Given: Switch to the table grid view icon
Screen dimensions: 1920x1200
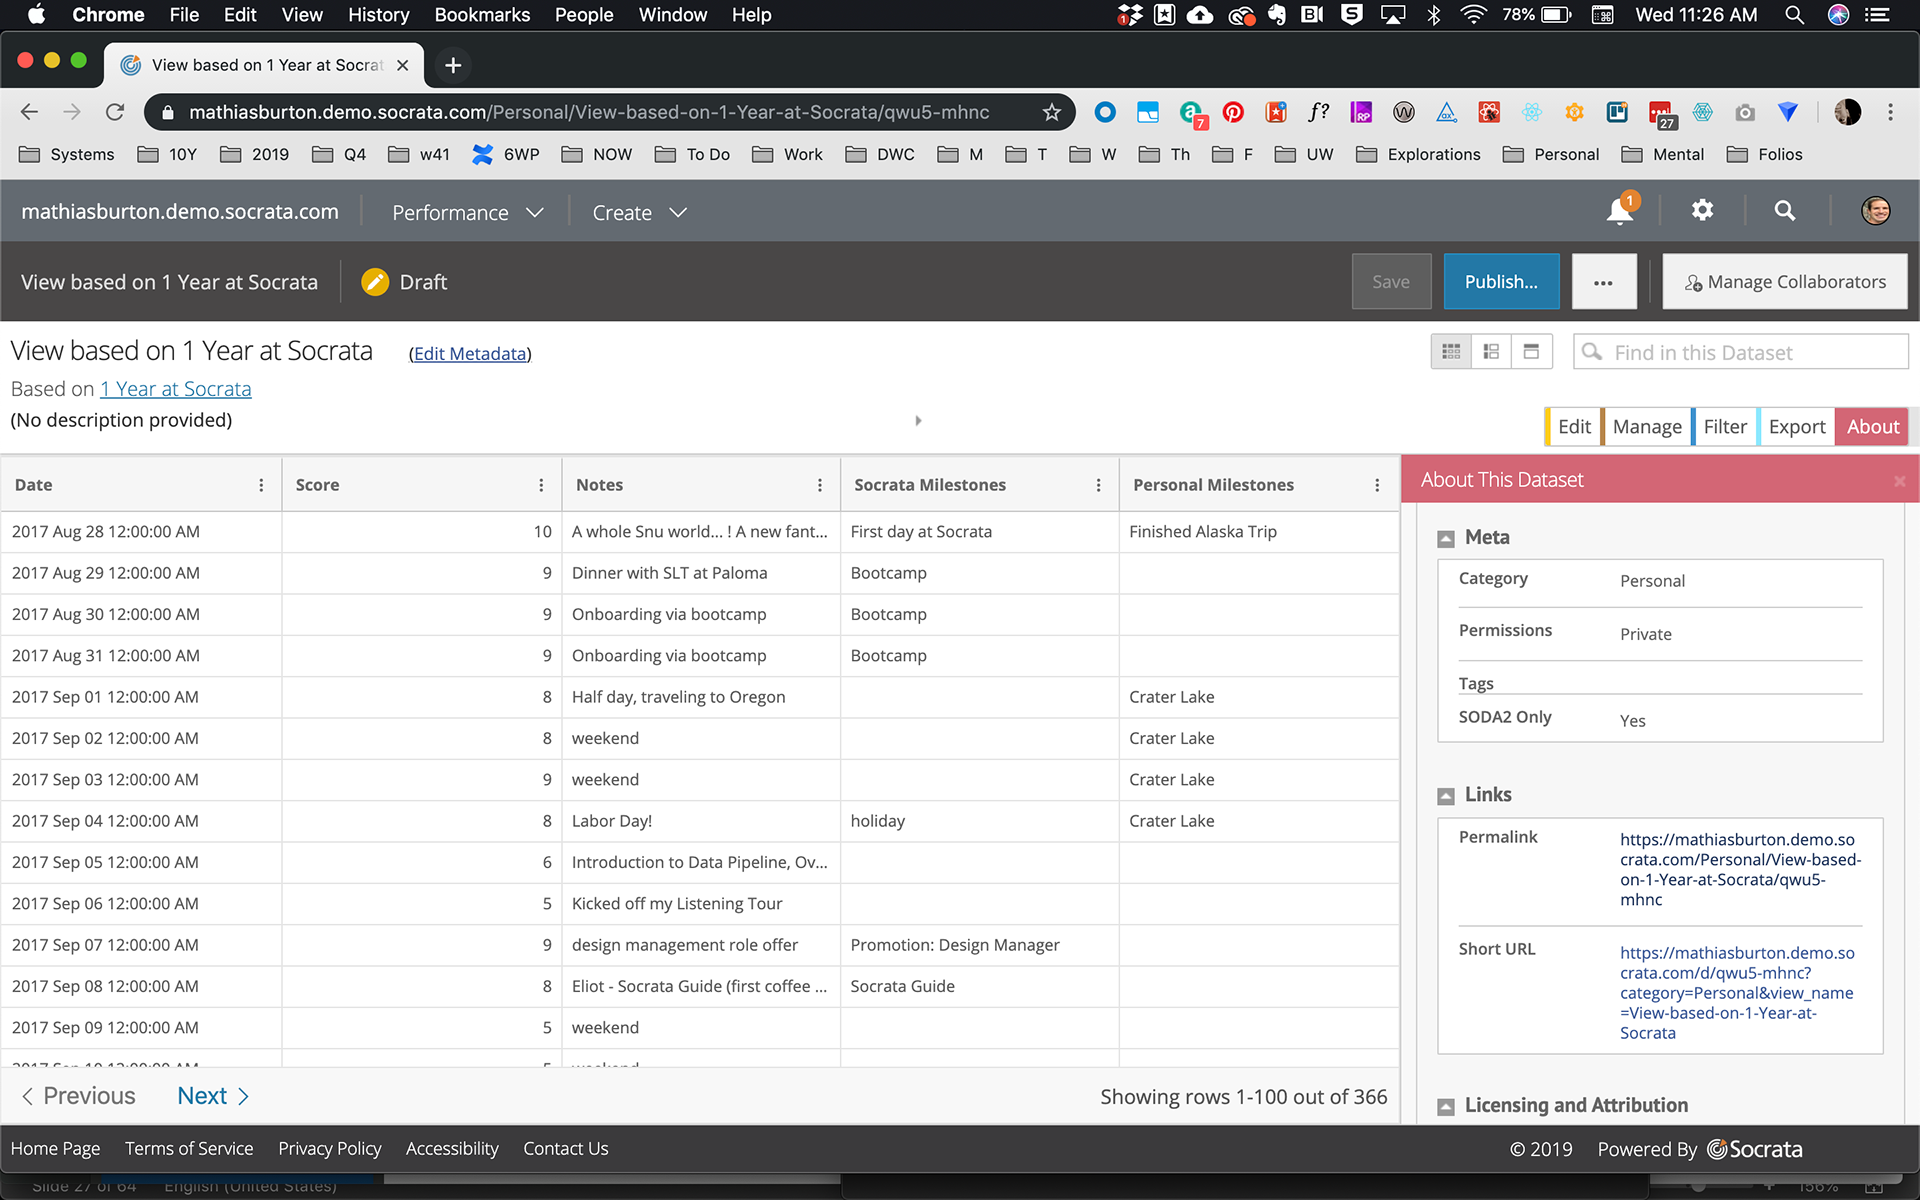Looking at the screenshot, I should click(x=1451, y=352).
